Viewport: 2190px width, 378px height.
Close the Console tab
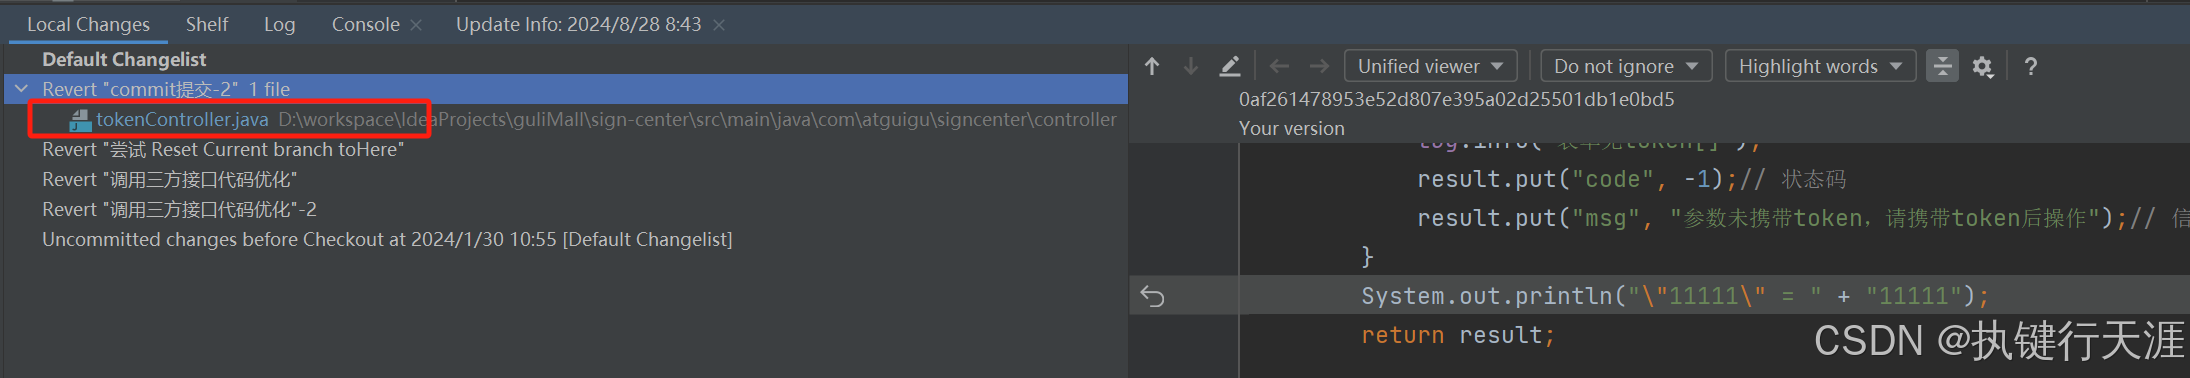(416, 24)
